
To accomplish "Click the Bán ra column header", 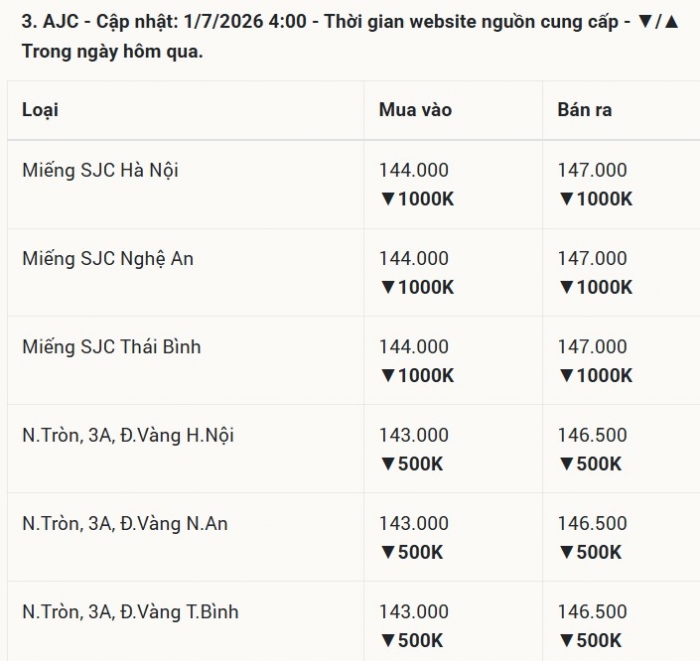I will click(584, 110).
